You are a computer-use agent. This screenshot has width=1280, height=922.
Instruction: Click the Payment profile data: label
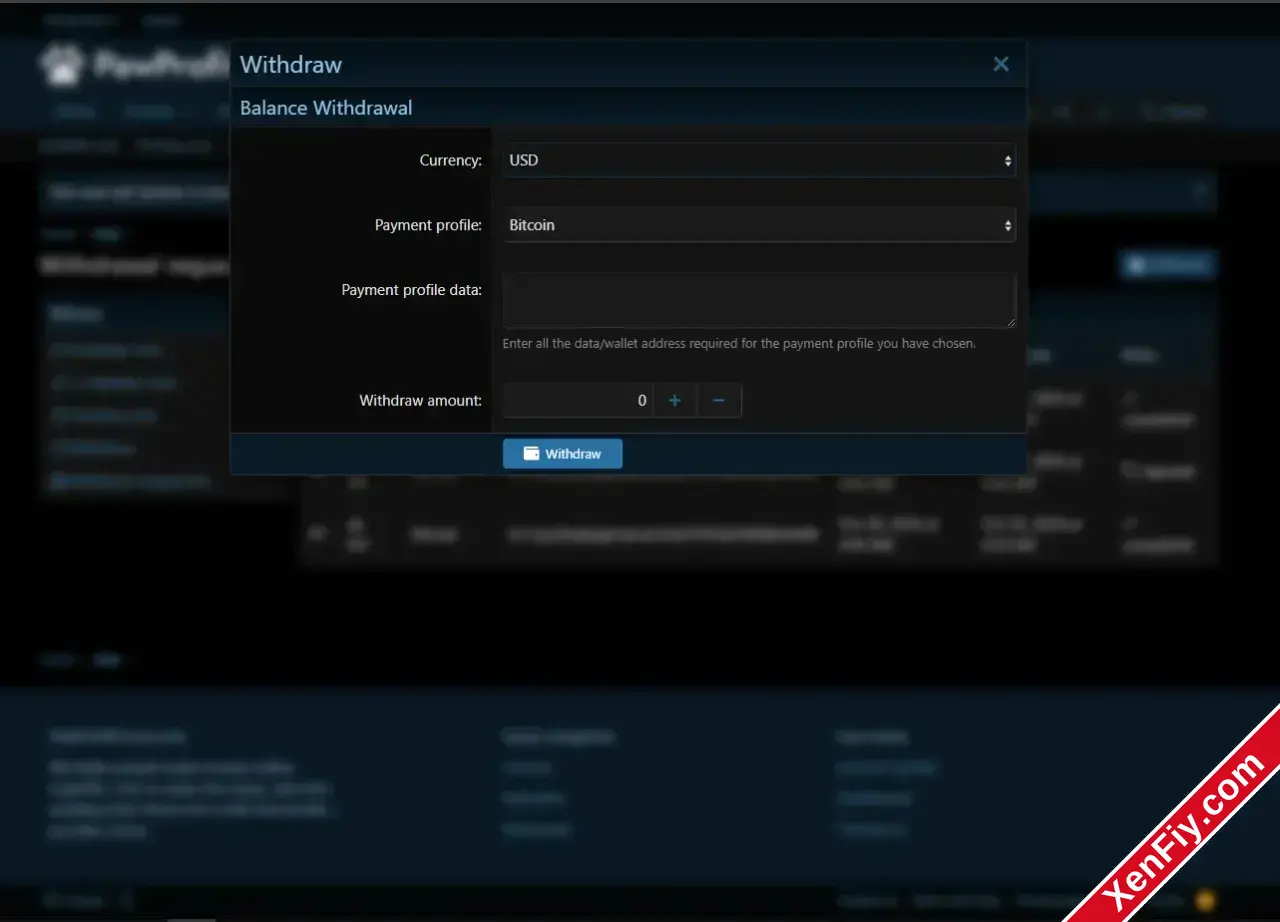[x=411, y=290]
